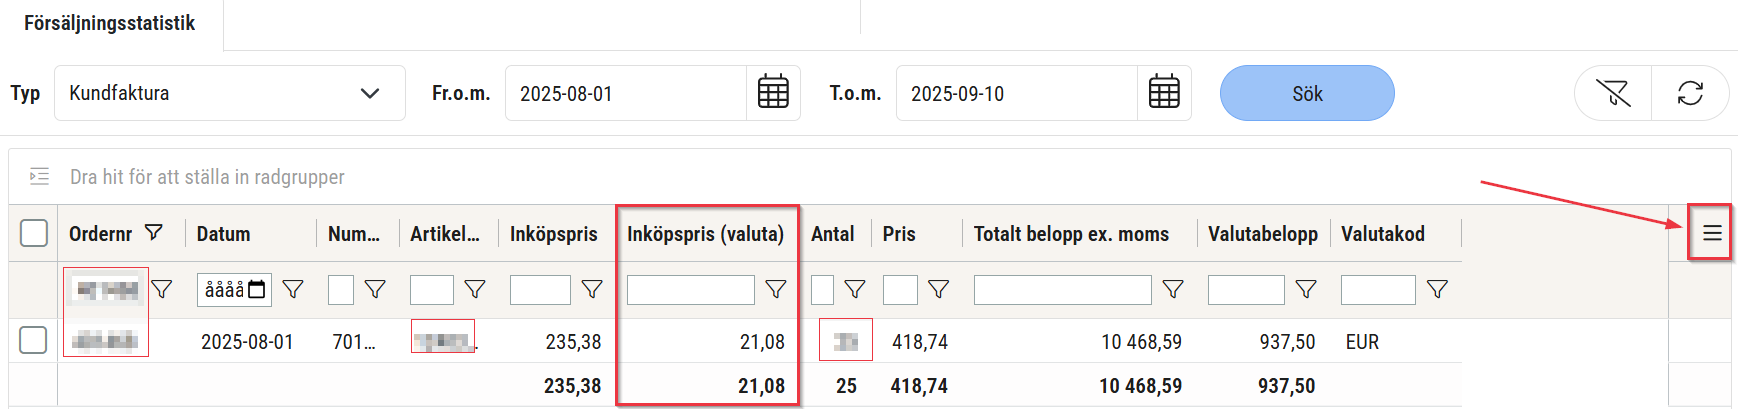Open filter options for Totalt belopp column
1738x409 pixels.
pos(1173,289)
